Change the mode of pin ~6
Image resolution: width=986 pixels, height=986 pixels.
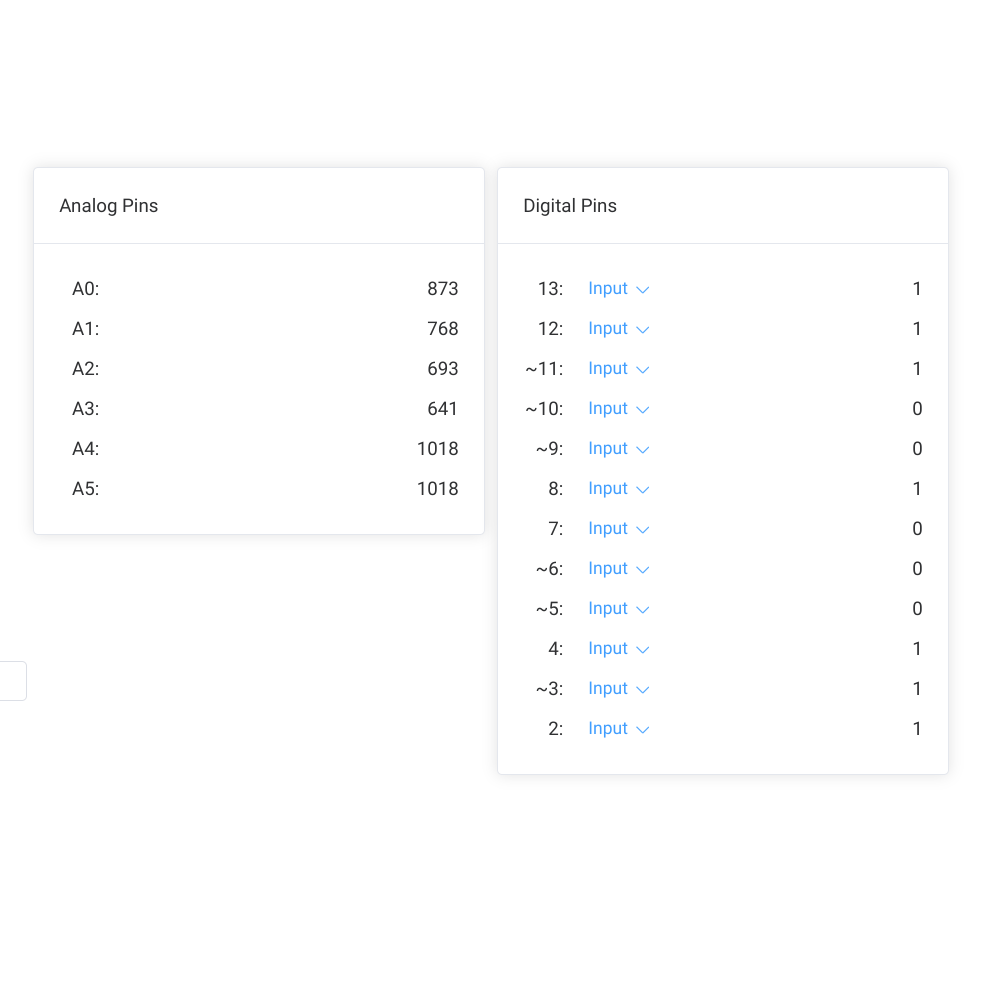point(618,569)
